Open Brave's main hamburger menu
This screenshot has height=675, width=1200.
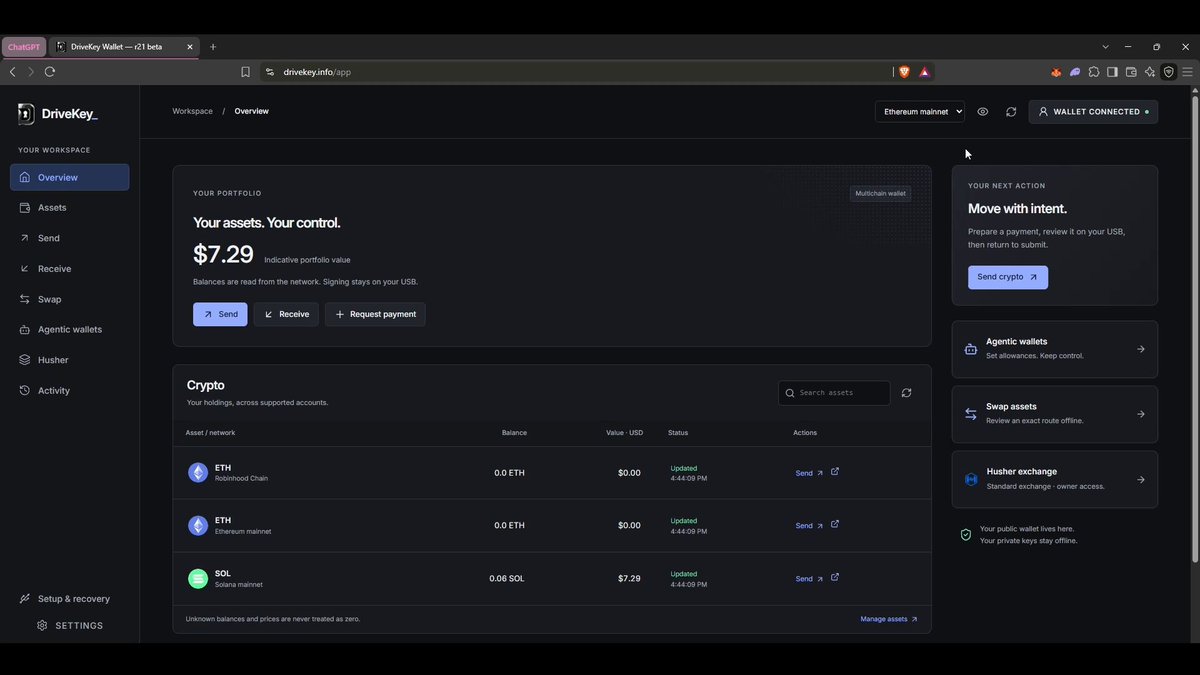pyautogui.click(x=1187, y=72)
